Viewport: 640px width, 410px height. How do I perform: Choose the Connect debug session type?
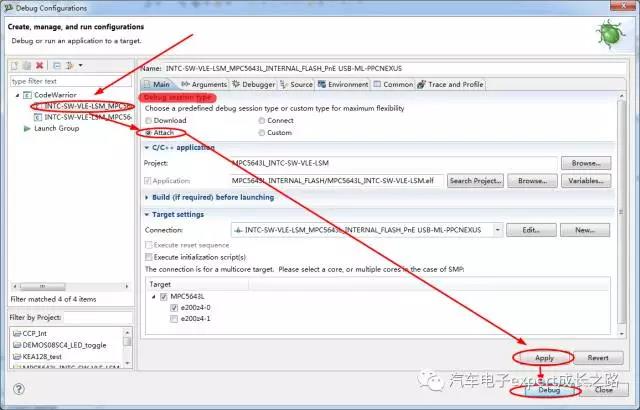coord(262,120)
